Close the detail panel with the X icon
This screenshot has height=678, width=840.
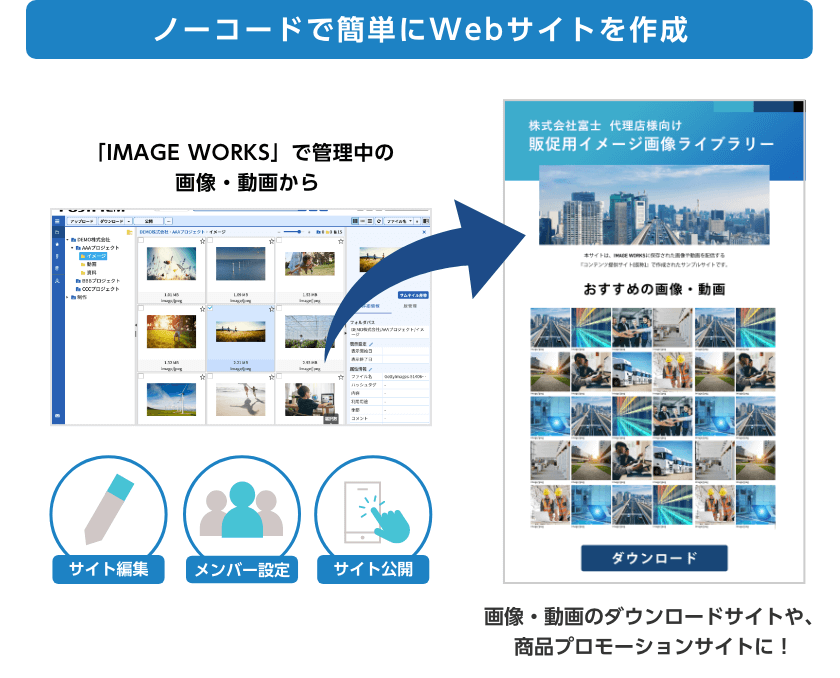coord(423,232)
